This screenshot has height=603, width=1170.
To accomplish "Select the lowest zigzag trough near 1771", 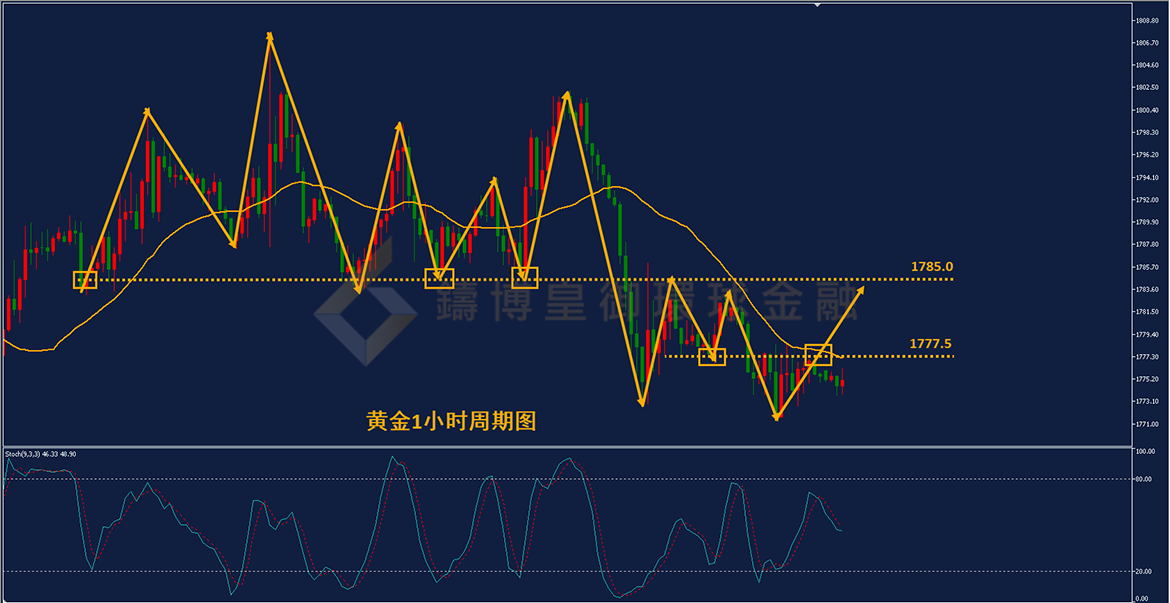I will click(777, 418).
